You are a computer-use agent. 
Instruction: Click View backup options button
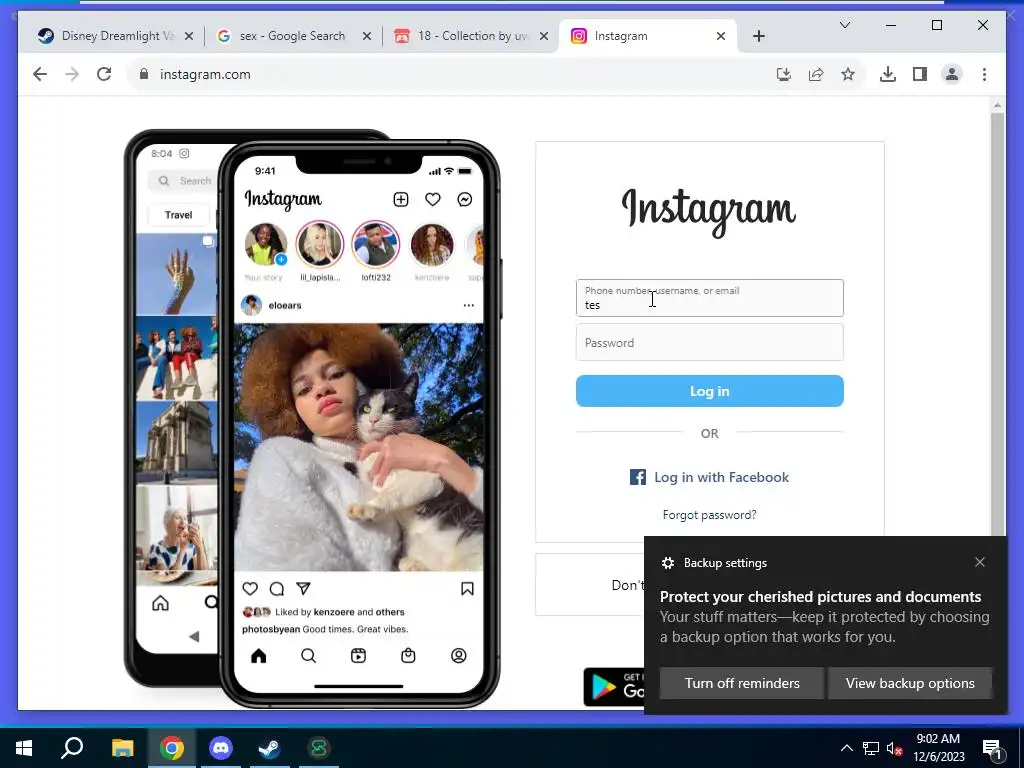tap(910, 683)
